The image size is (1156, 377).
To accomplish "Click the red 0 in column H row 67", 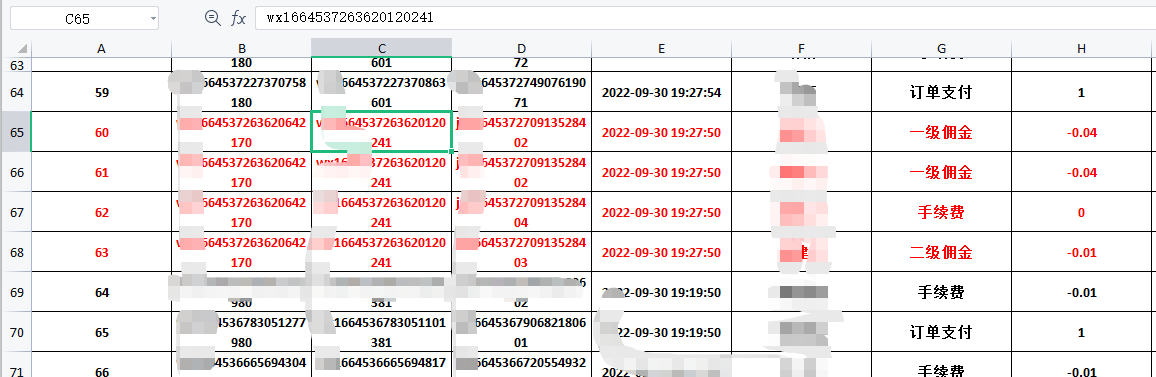I will (1082, 212).
